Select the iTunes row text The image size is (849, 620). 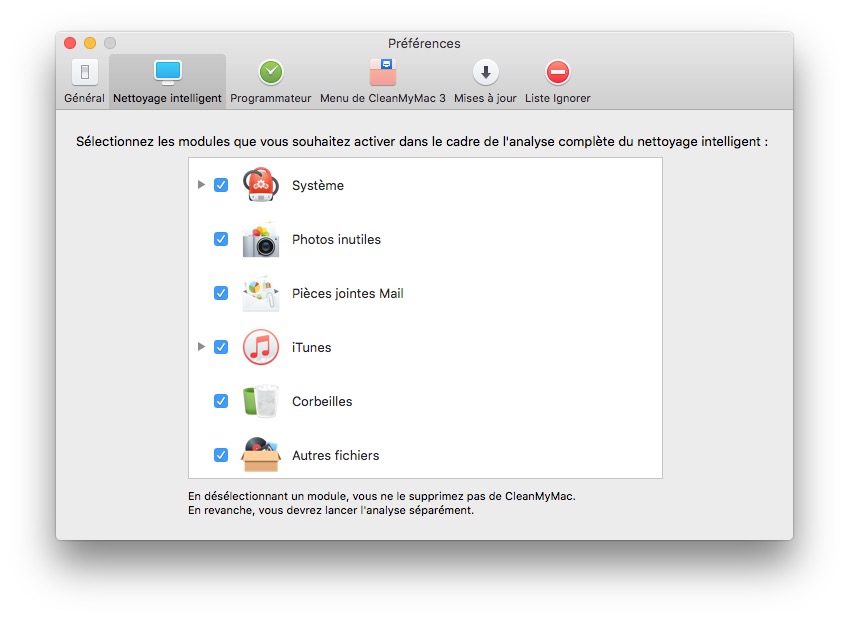click(x=311, y=347)
